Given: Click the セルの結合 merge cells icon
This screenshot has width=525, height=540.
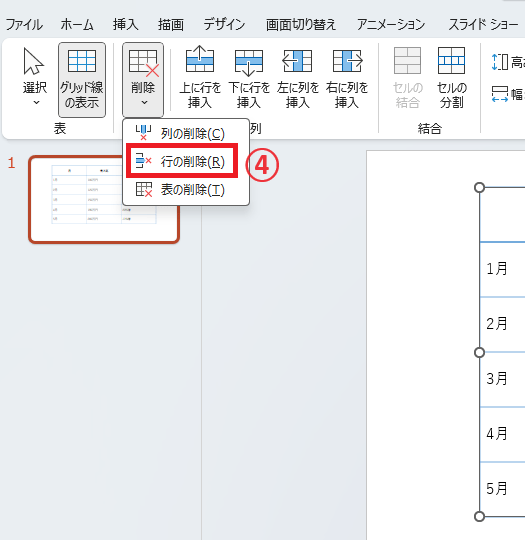Looking at the screenshot, I should (408, 61).
